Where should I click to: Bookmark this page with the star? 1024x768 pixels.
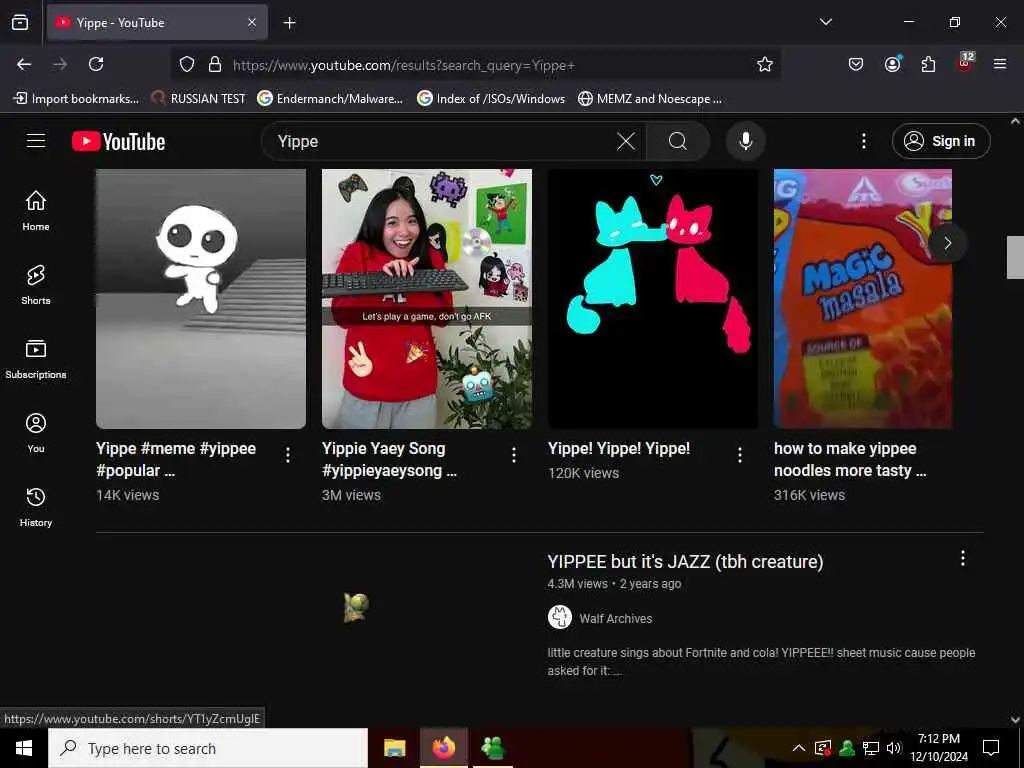pos(765,64)
